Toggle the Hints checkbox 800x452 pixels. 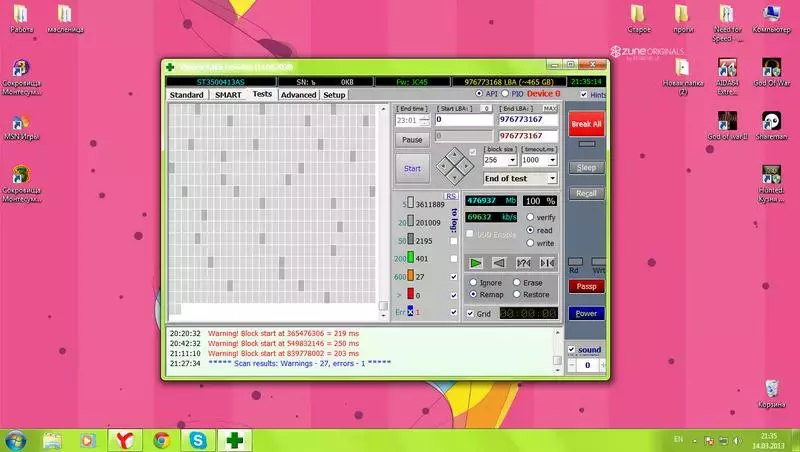[x=584, y=94]
